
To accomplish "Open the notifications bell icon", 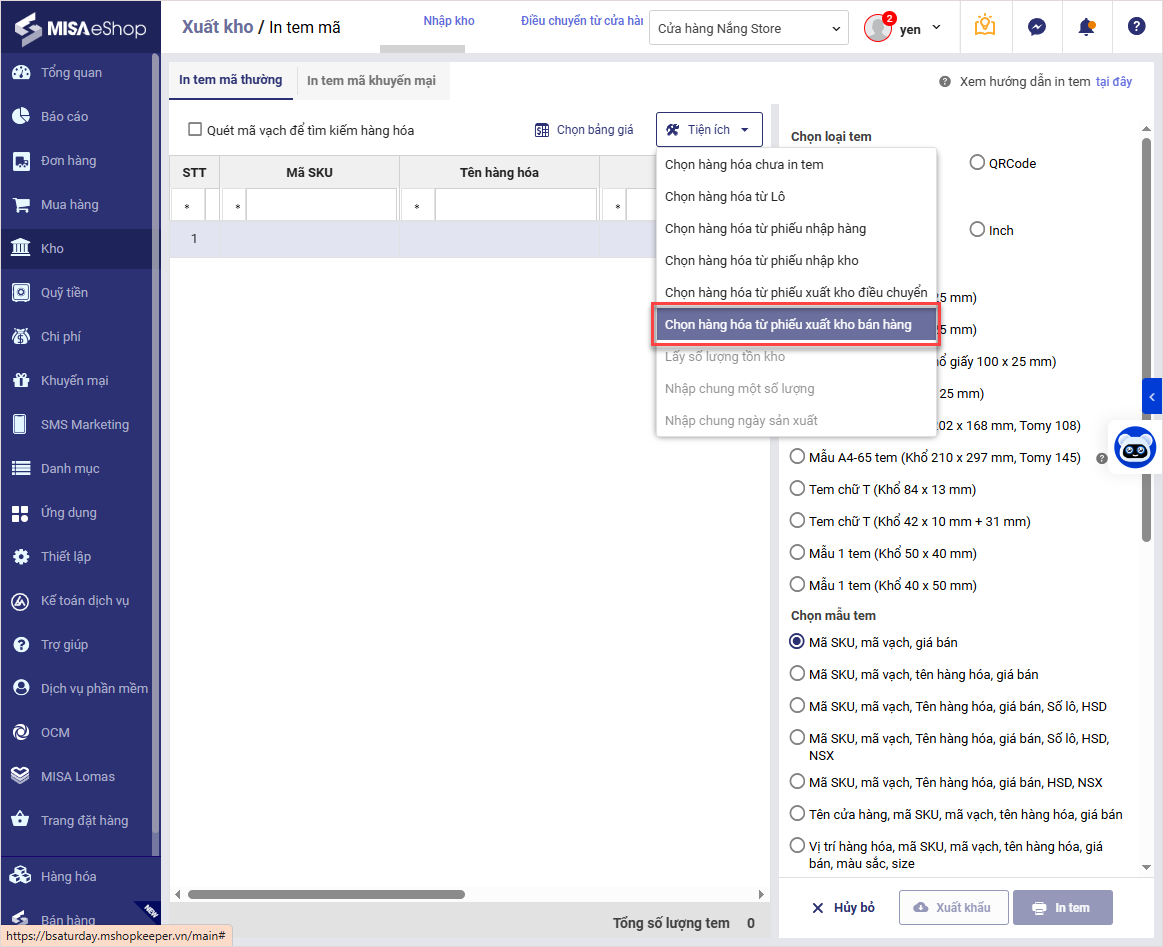I will [x=1087, y=27].
